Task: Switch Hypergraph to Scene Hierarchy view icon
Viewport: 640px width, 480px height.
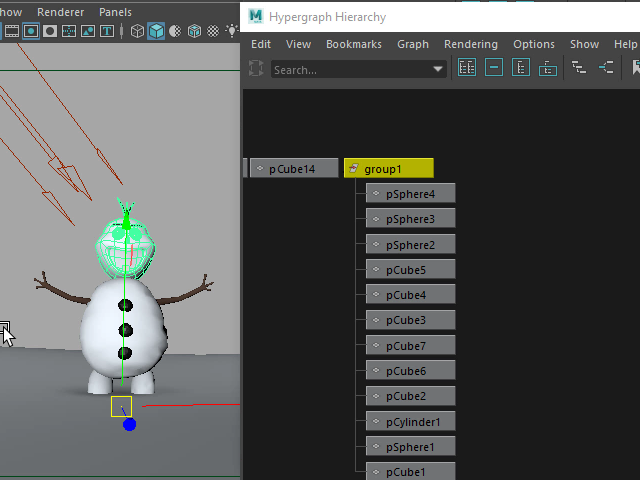Action: (x=579, y=68)
